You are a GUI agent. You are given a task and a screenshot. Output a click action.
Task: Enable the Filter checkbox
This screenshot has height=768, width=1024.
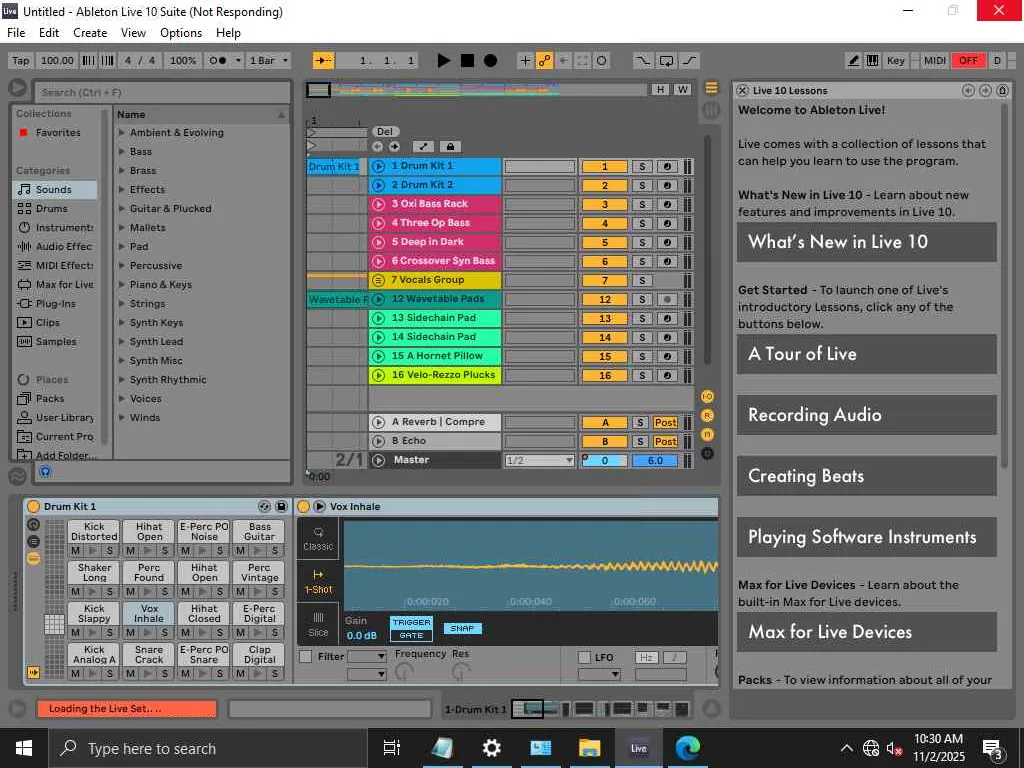click(305, 657)
